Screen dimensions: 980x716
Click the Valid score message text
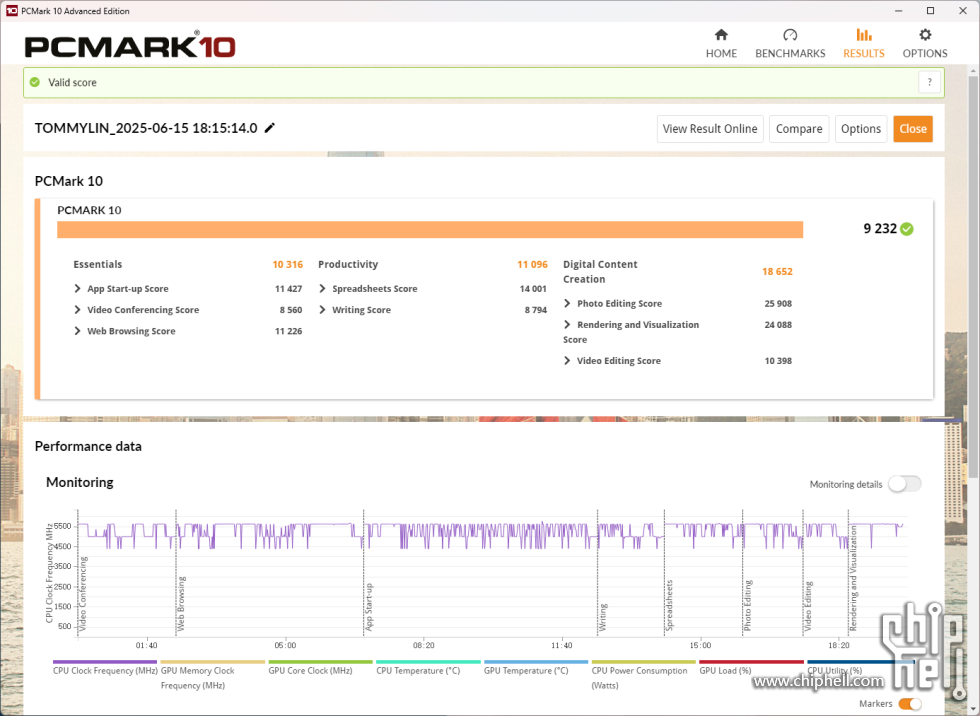72,82
